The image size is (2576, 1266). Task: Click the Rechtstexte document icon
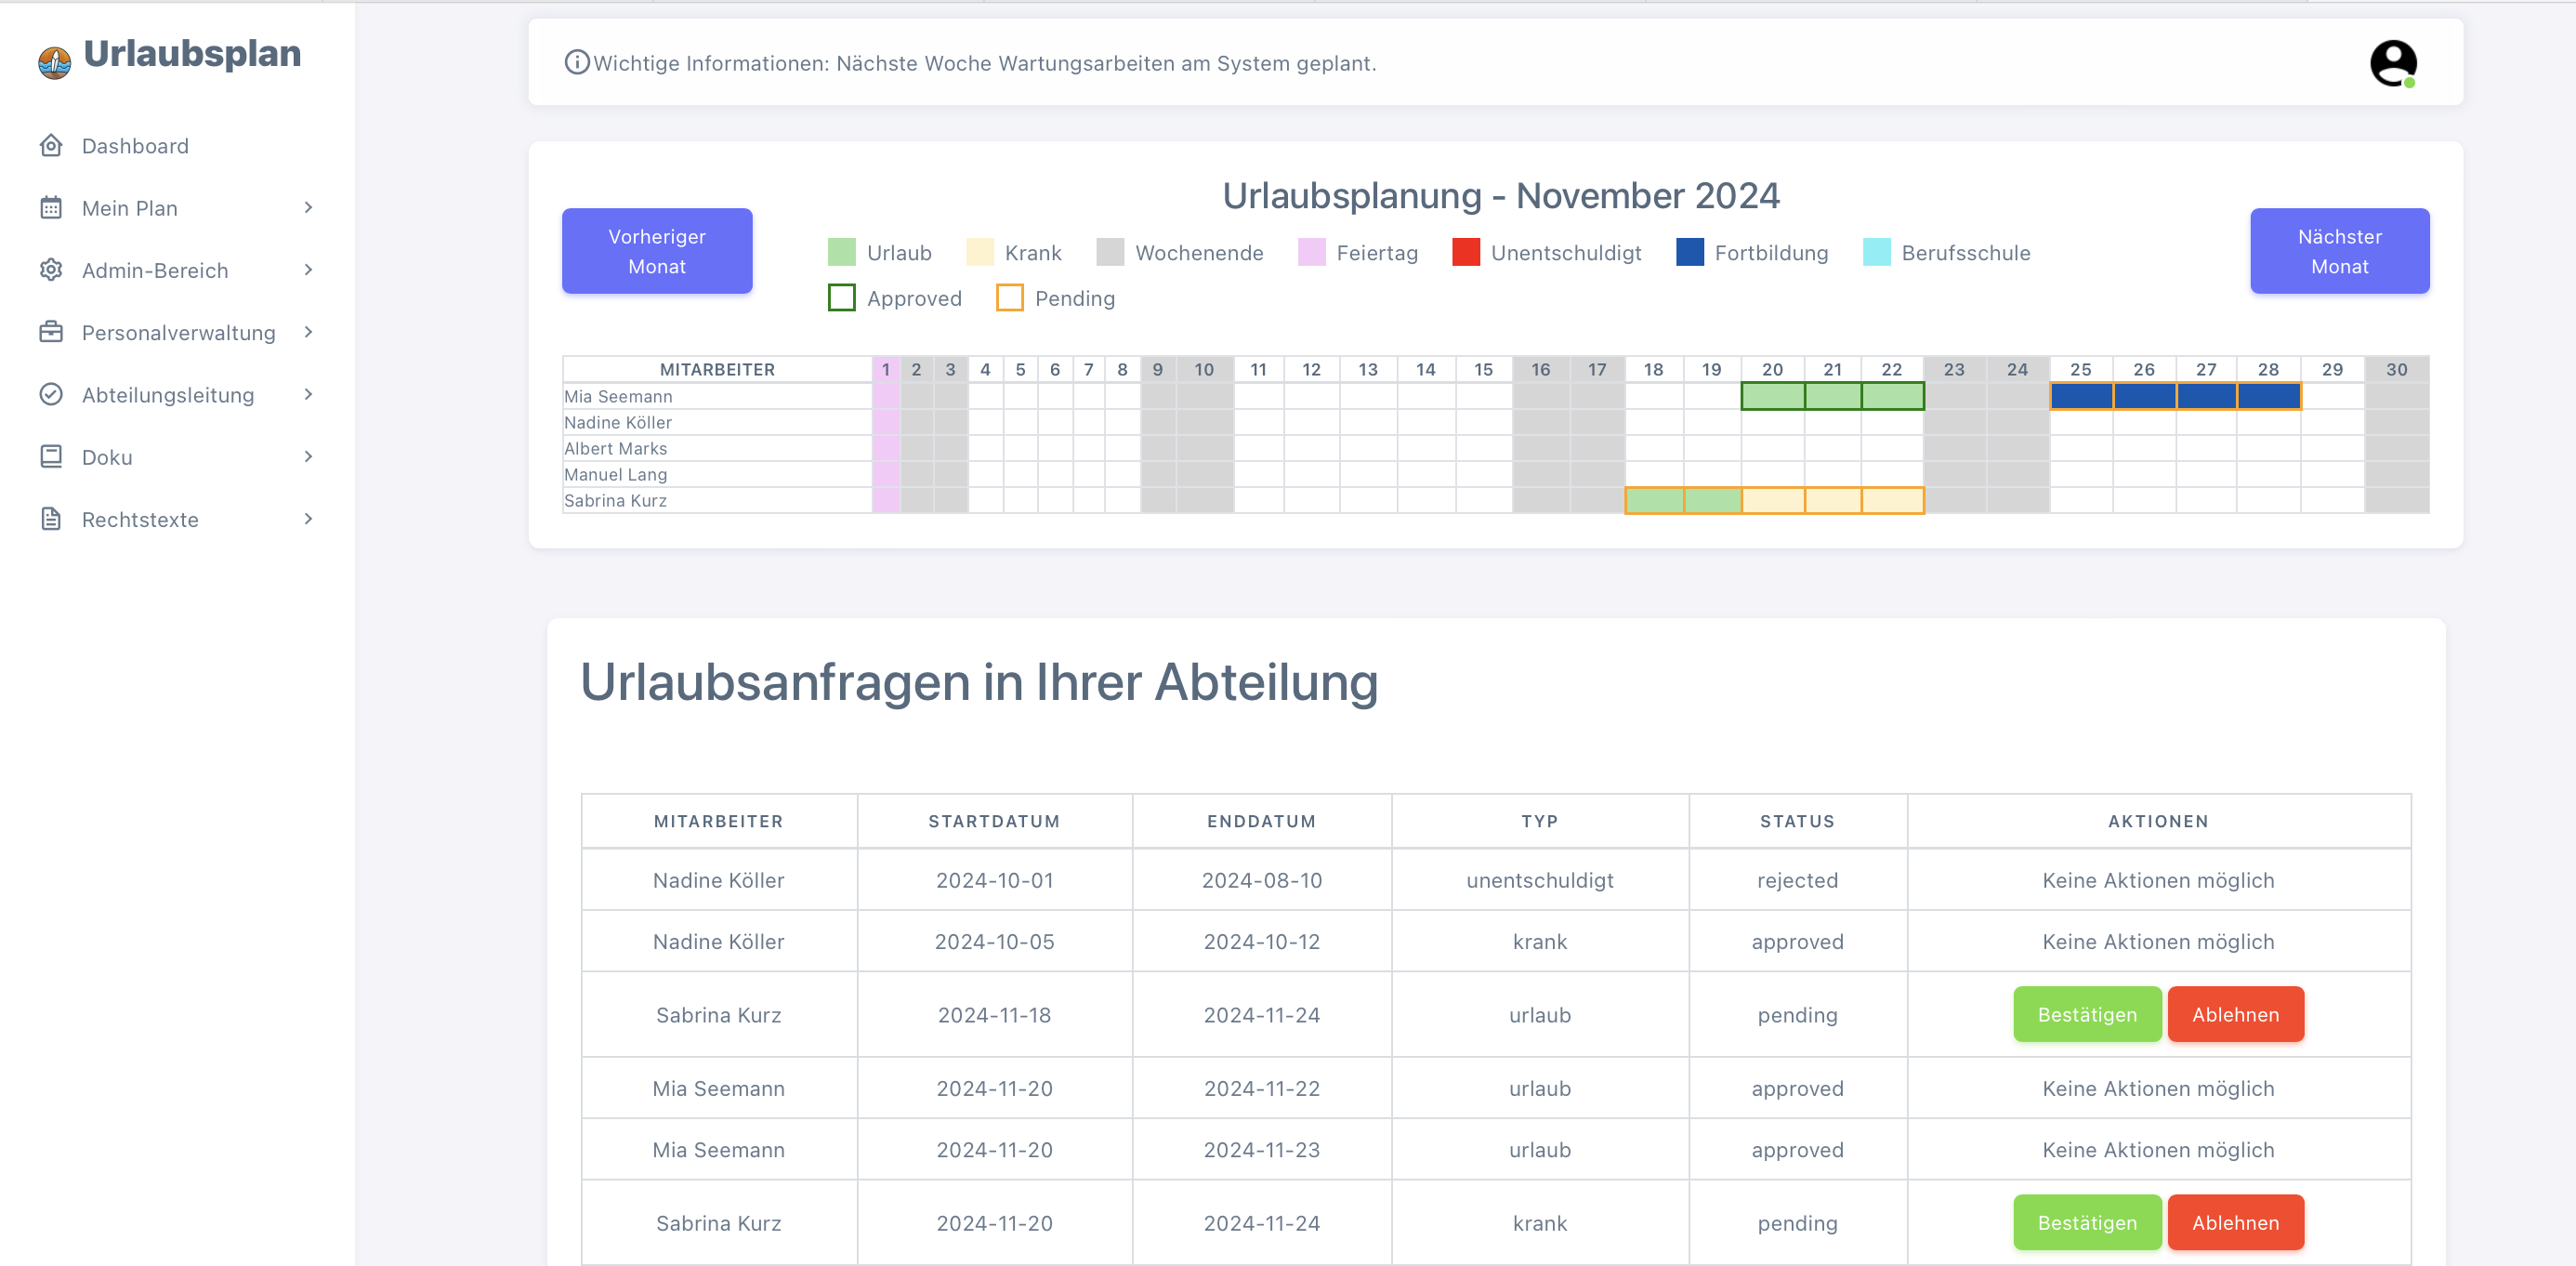click(x=51, y=519)
